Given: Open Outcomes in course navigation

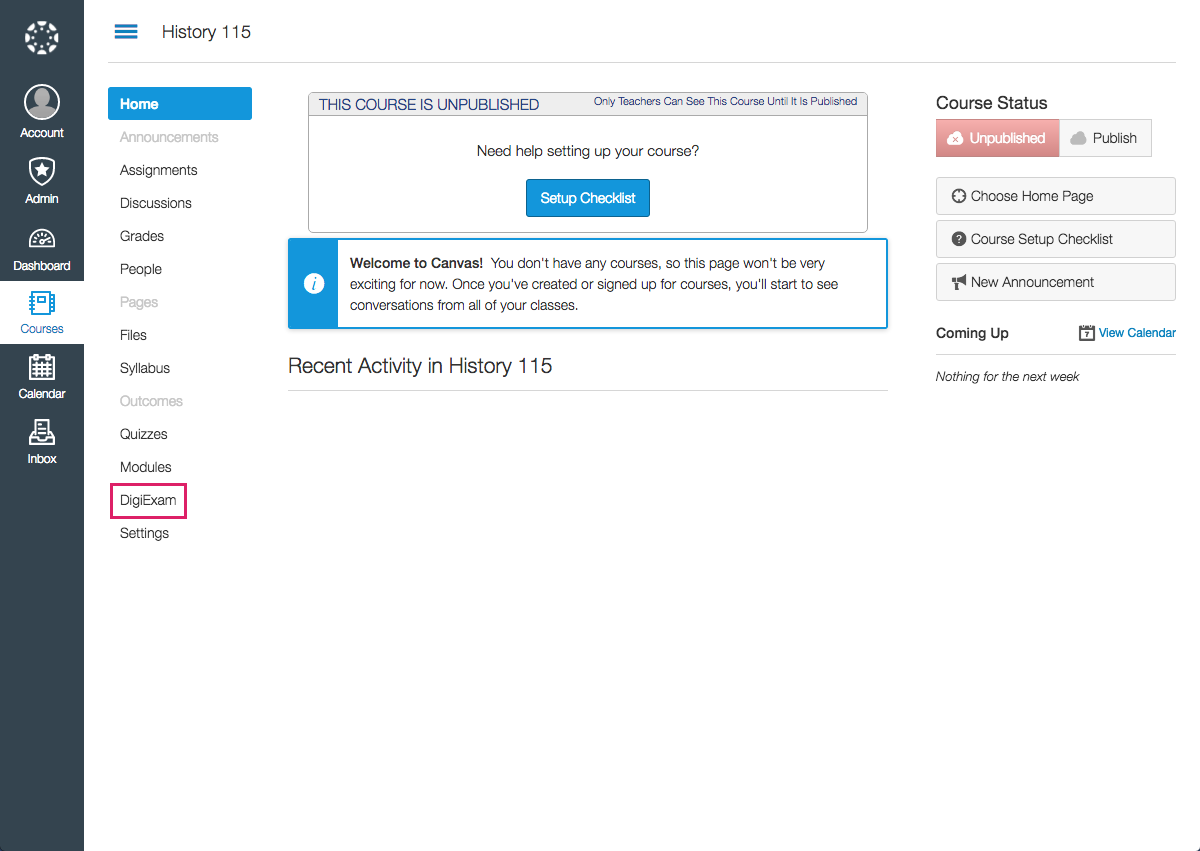Looking at the screenshot, I should [151, 401].
